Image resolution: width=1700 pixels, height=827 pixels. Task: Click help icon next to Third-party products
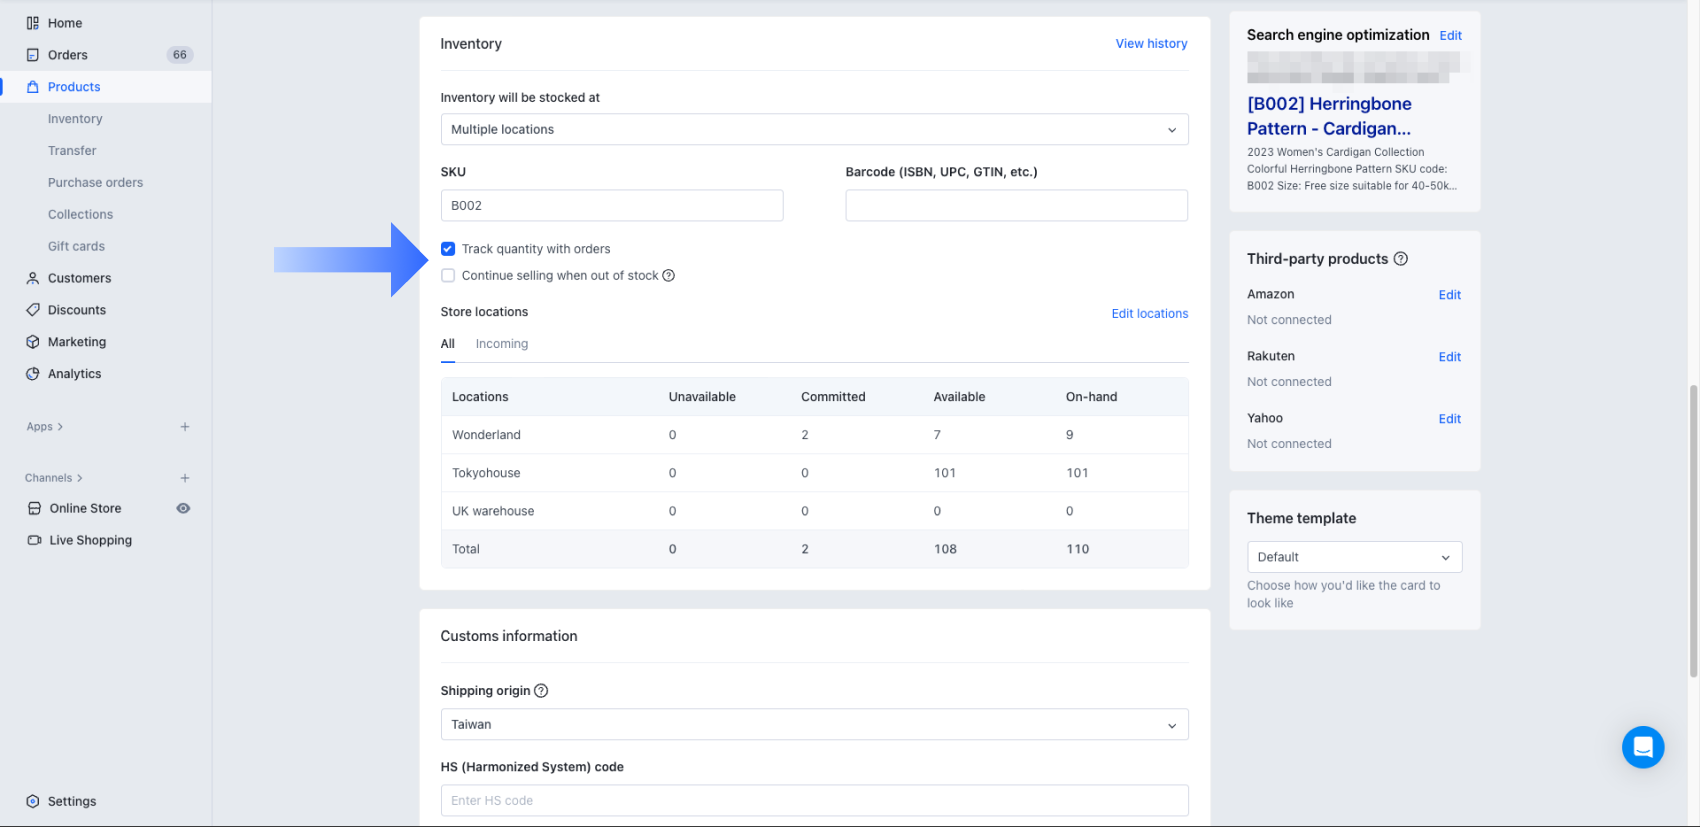pos(1400,259)
